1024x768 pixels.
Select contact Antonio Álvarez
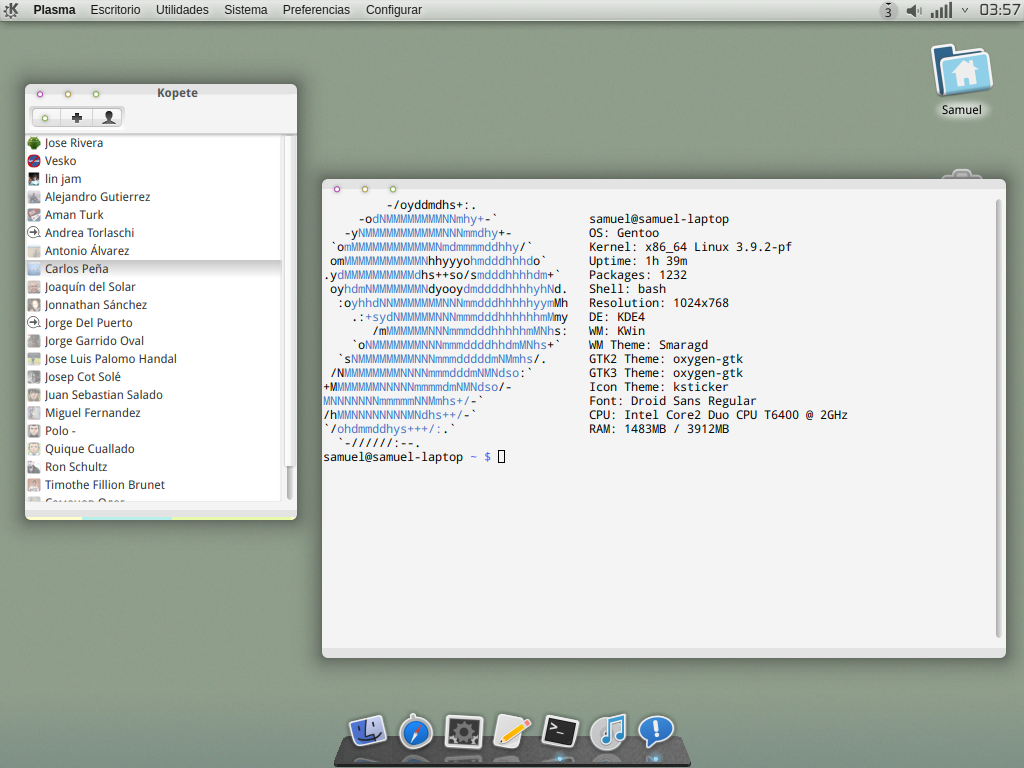pos(153,251)
